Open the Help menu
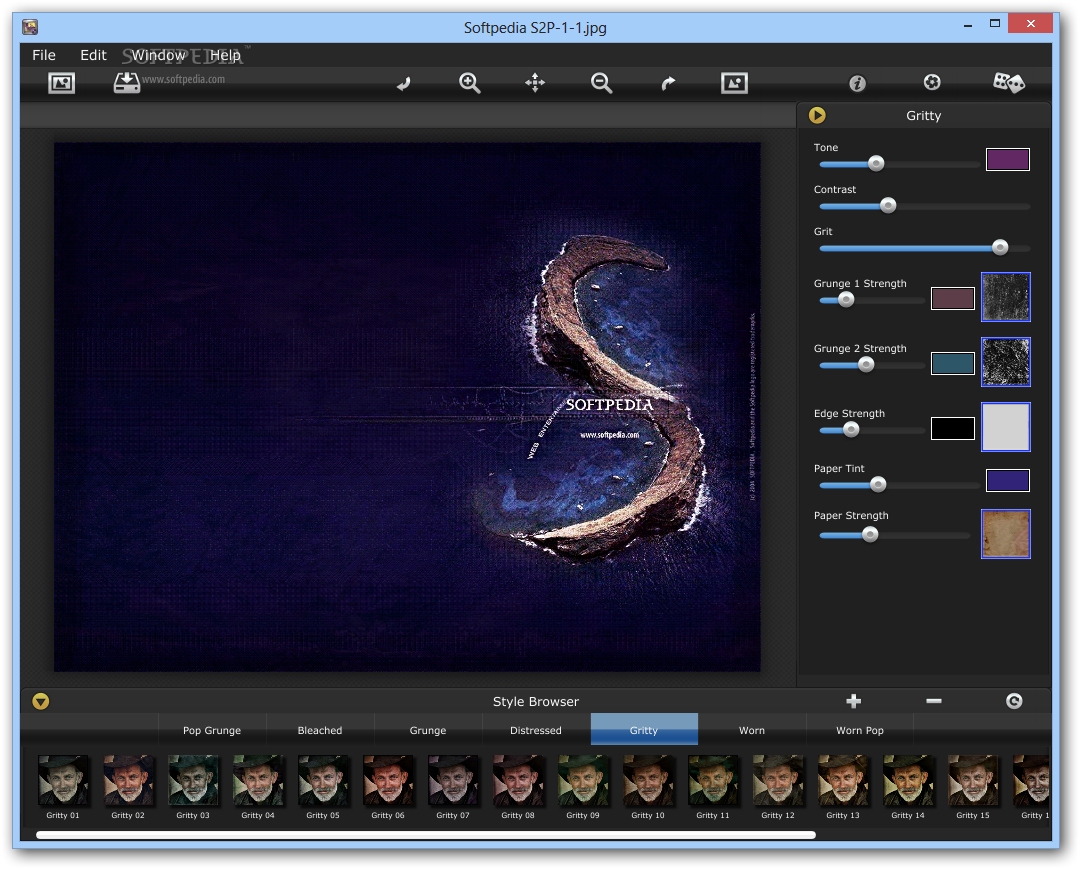The width and height of the screenshot is (1080, 869). 225,55
